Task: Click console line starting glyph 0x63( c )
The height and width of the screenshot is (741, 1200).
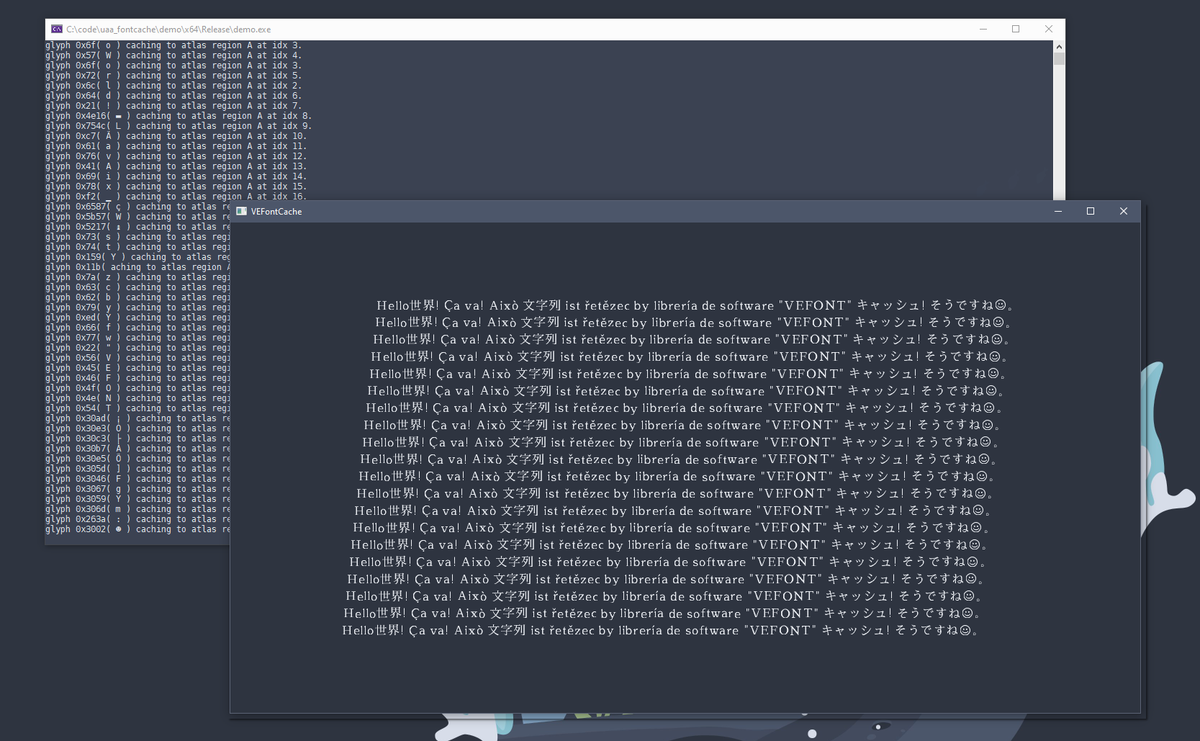Action: coord(138,287)
